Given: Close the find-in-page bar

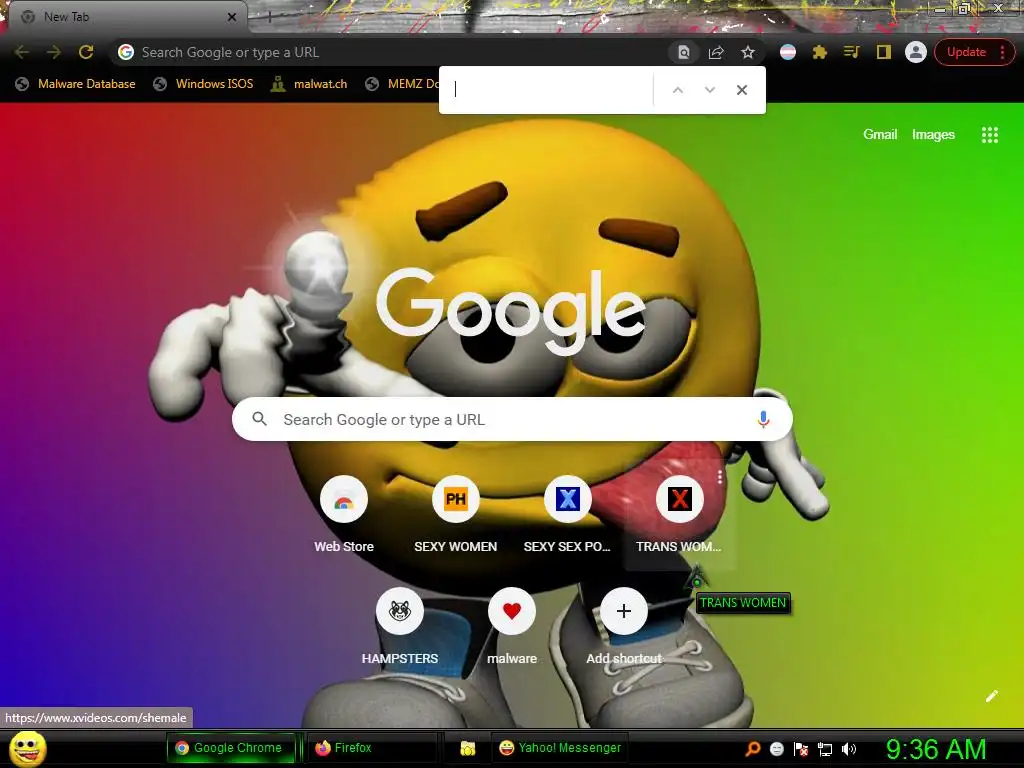Looking at the screenshot, I should [x=742, y=90].
